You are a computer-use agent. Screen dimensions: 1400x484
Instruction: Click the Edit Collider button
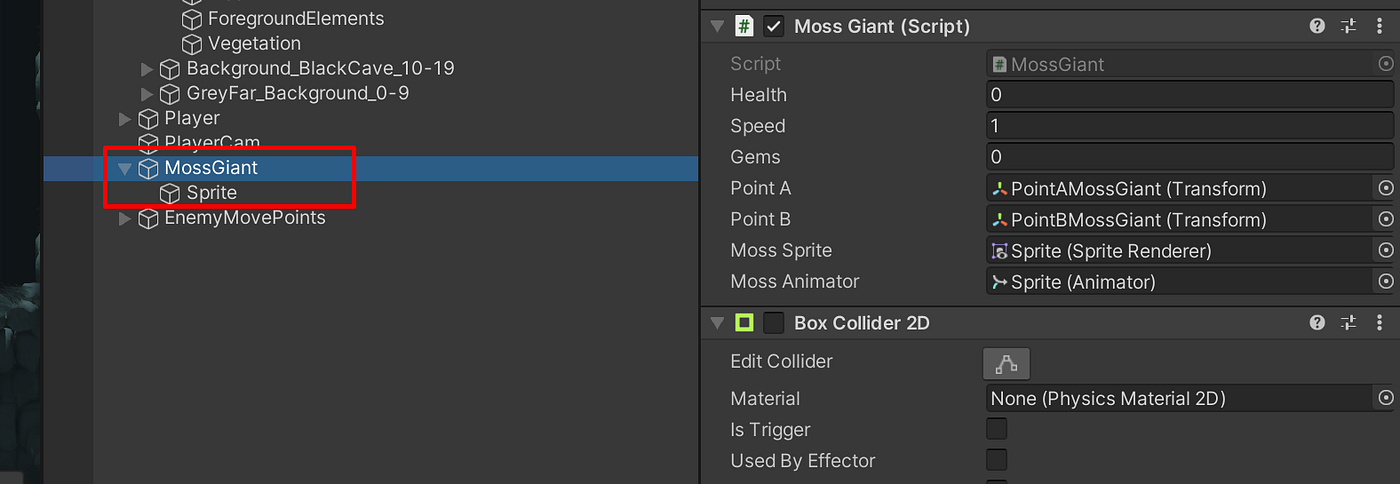[1006, 364]
